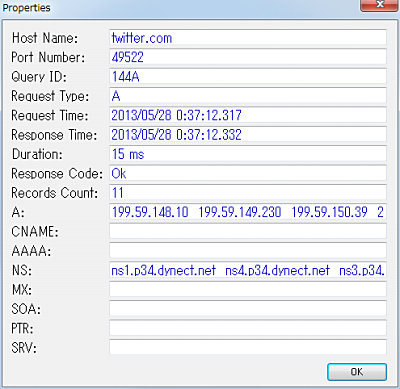Click the 'MX:' label
Screen dimensions: 400x389
pos(22,289)
